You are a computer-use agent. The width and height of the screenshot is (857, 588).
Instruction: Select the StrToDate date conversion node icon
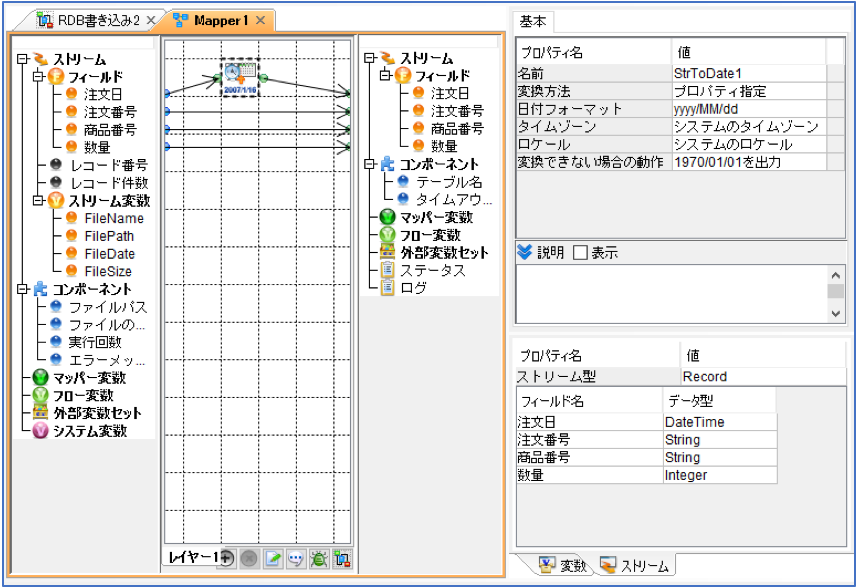[x=240, y=78]
